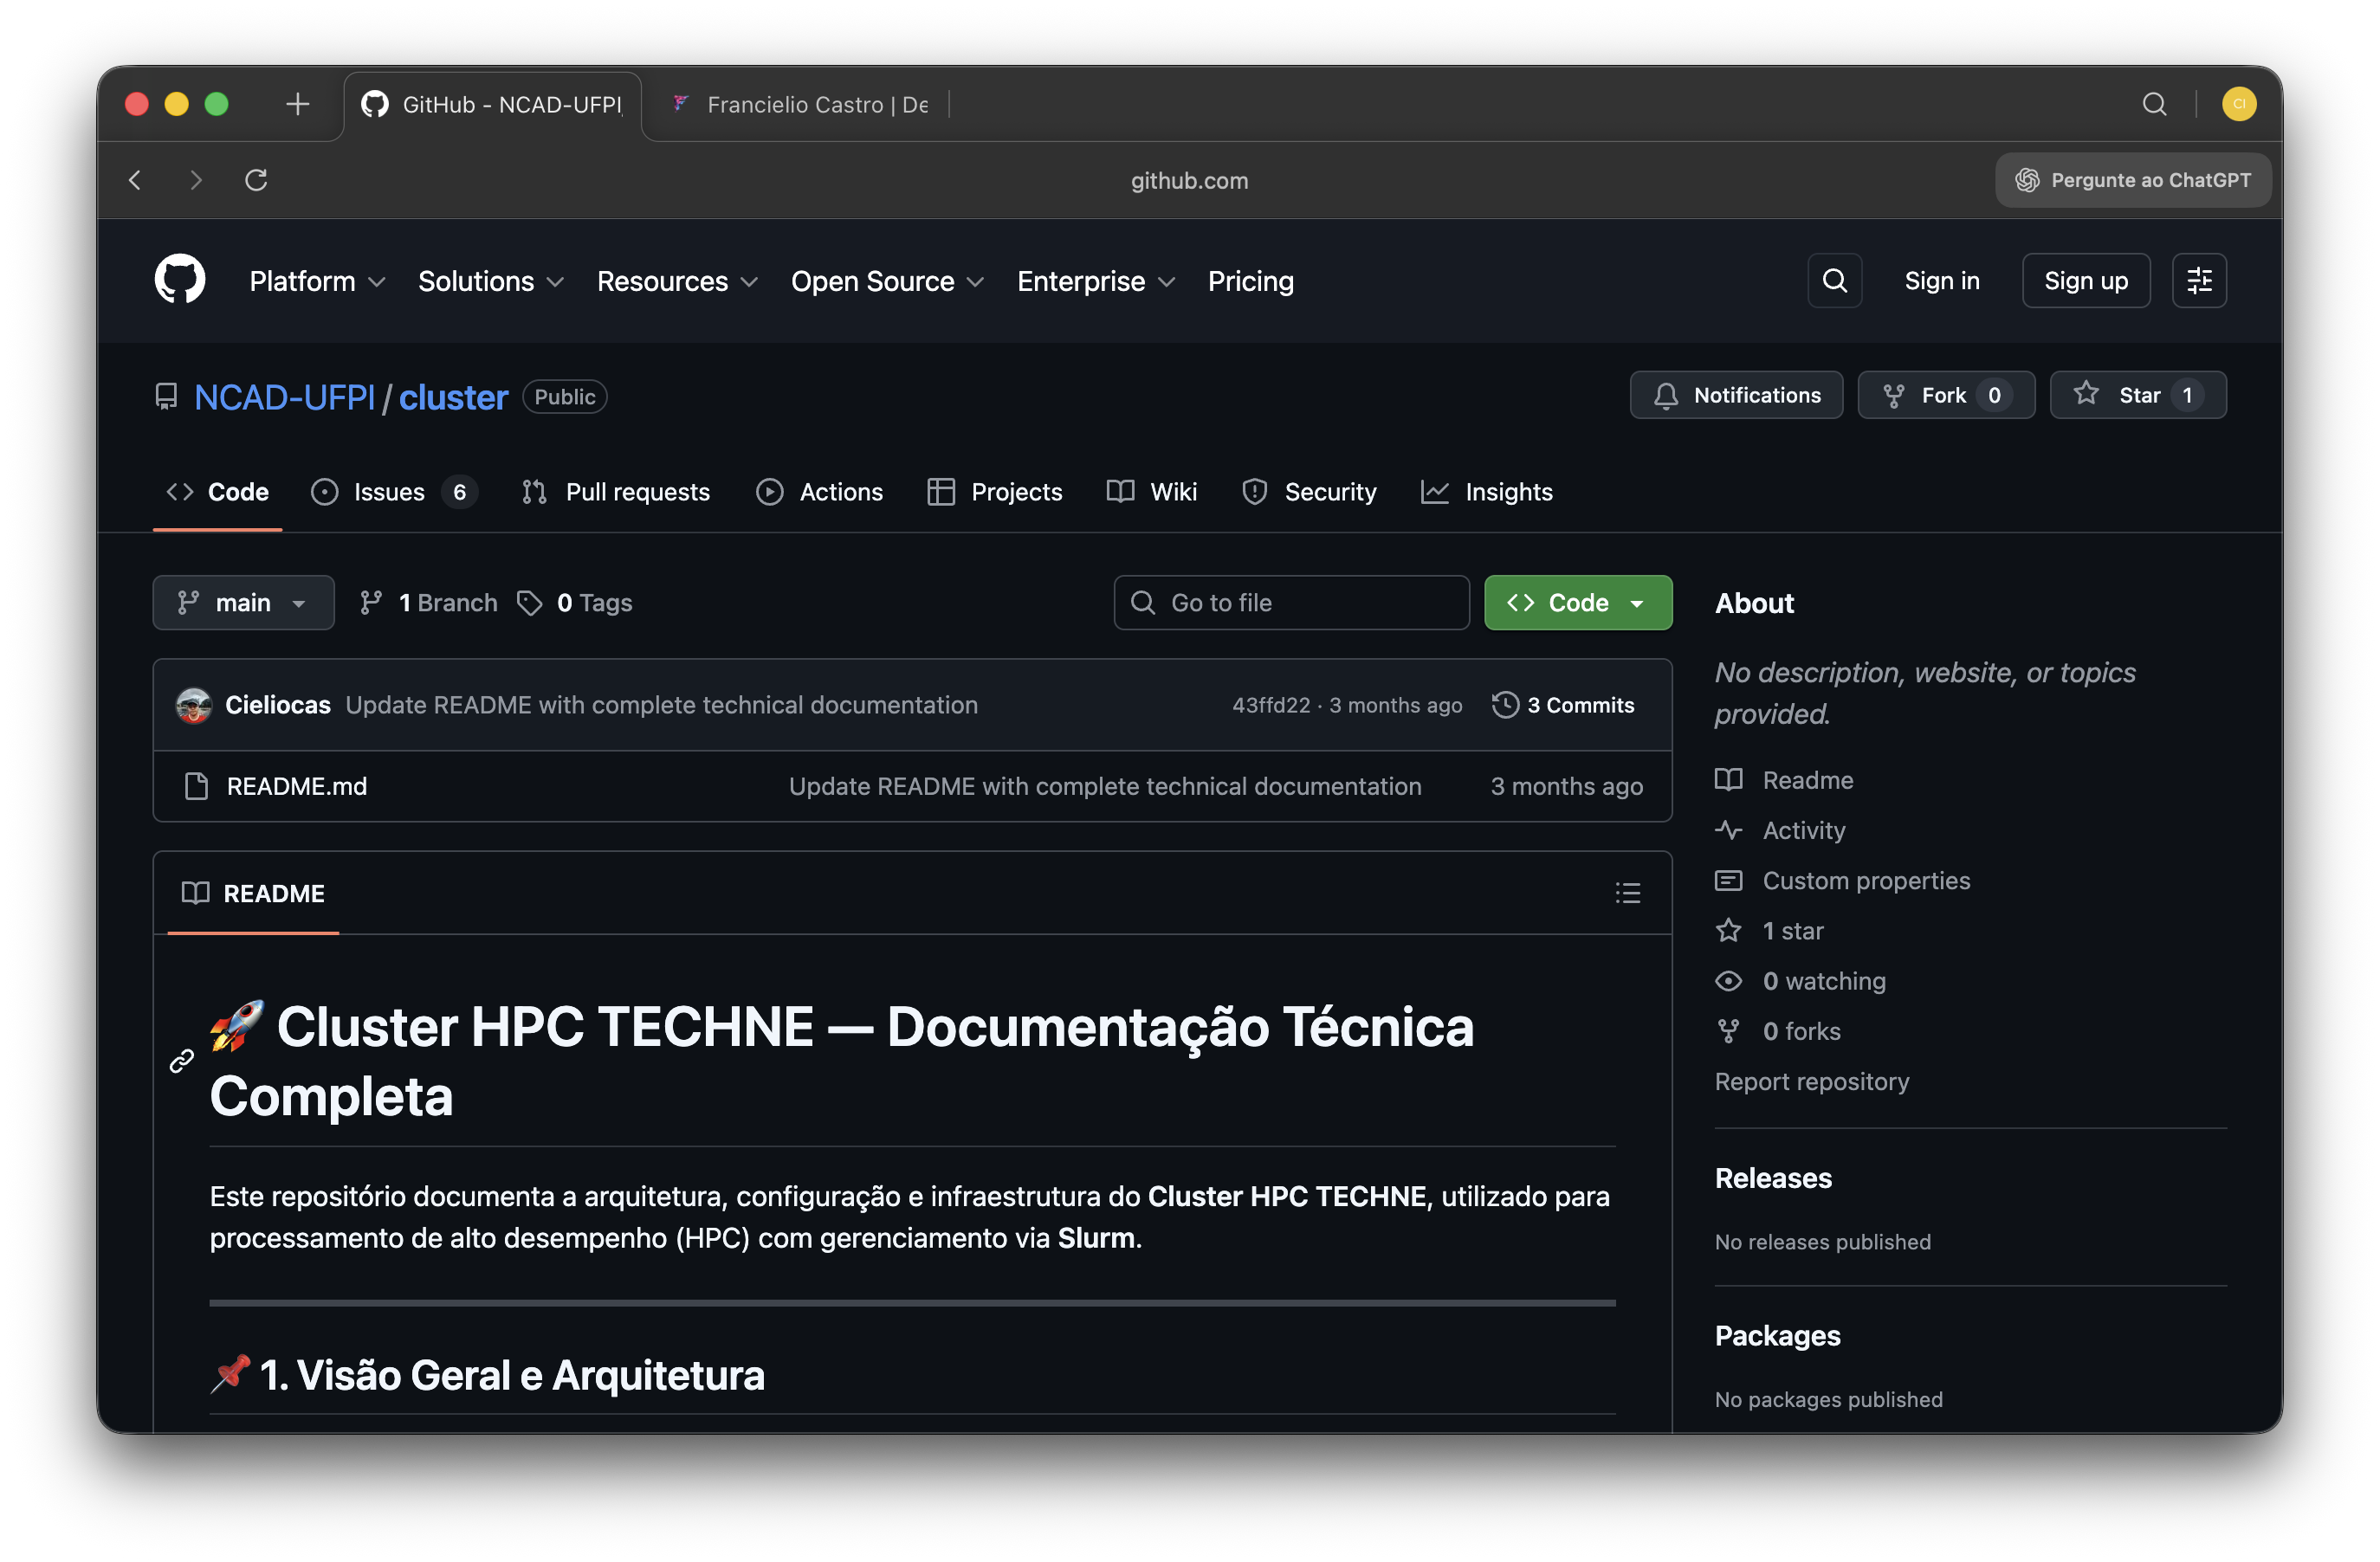Viewport: 2380px width, 1562px height.
Task: Open the NCAD-UFPI organization link
Action: click(x=285, y=397)
